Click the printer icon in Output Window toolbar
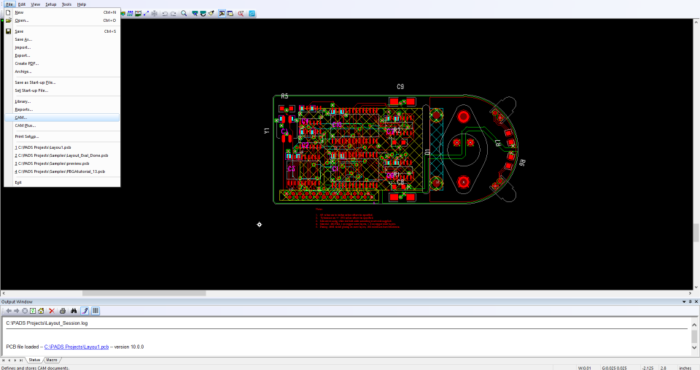Viewport: 700px width, 370px height. pos(63,311)
